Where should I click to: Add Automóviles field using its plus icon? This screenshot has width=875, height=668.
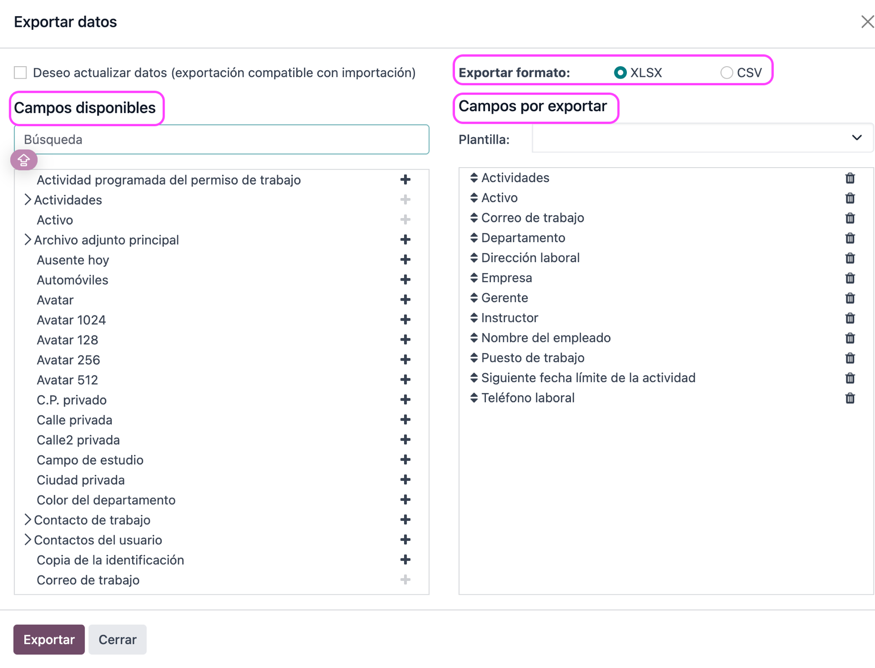(405, 280)
